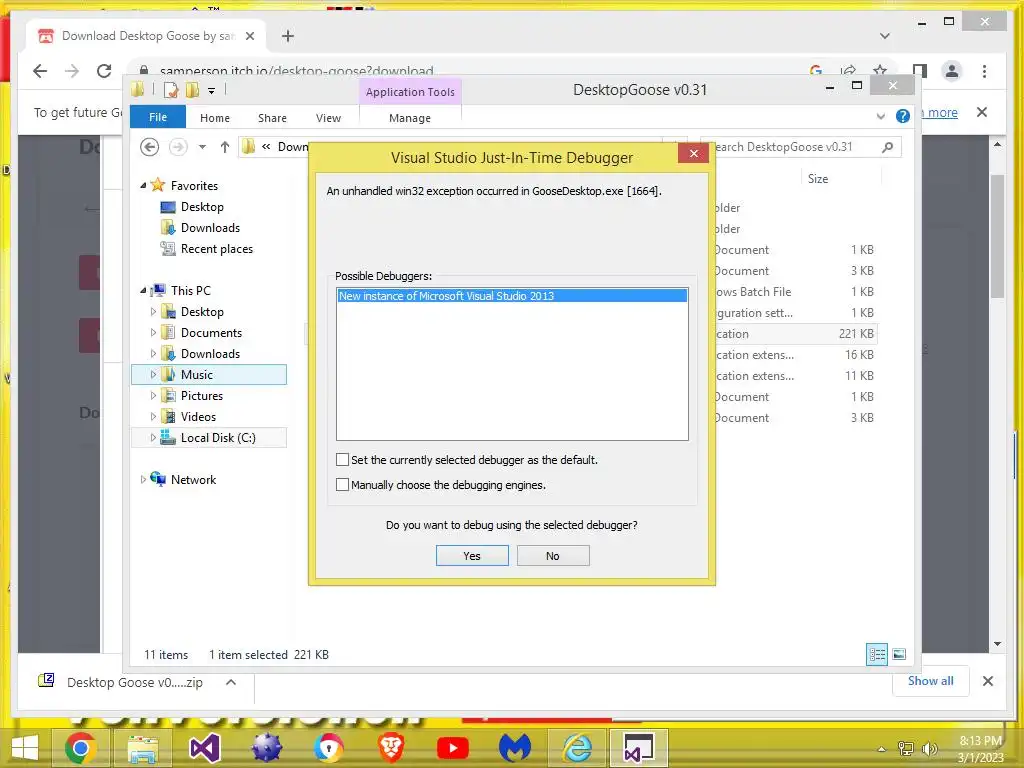Open the Chrome three-dot menu
1024x768 pixels.
[984, 71]
